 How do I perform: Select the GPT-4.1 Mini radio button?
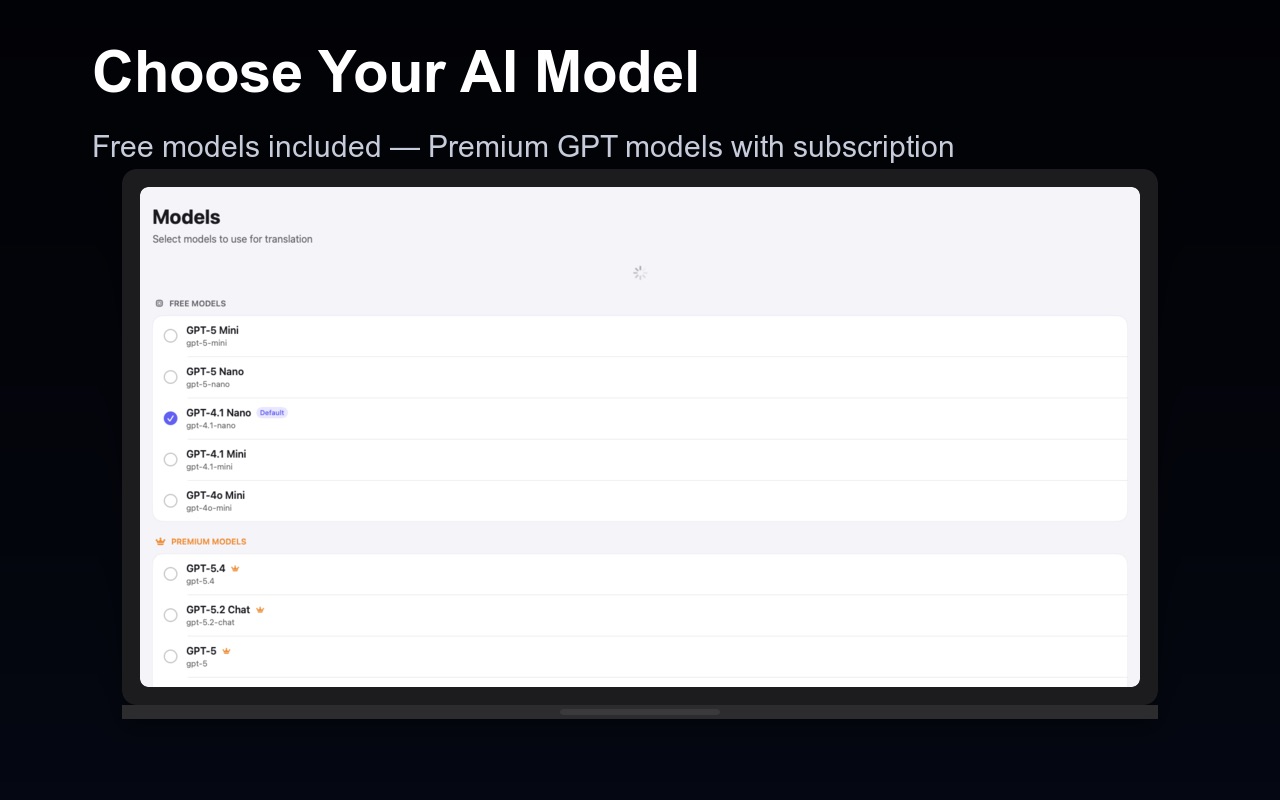(x=170, y=460)
